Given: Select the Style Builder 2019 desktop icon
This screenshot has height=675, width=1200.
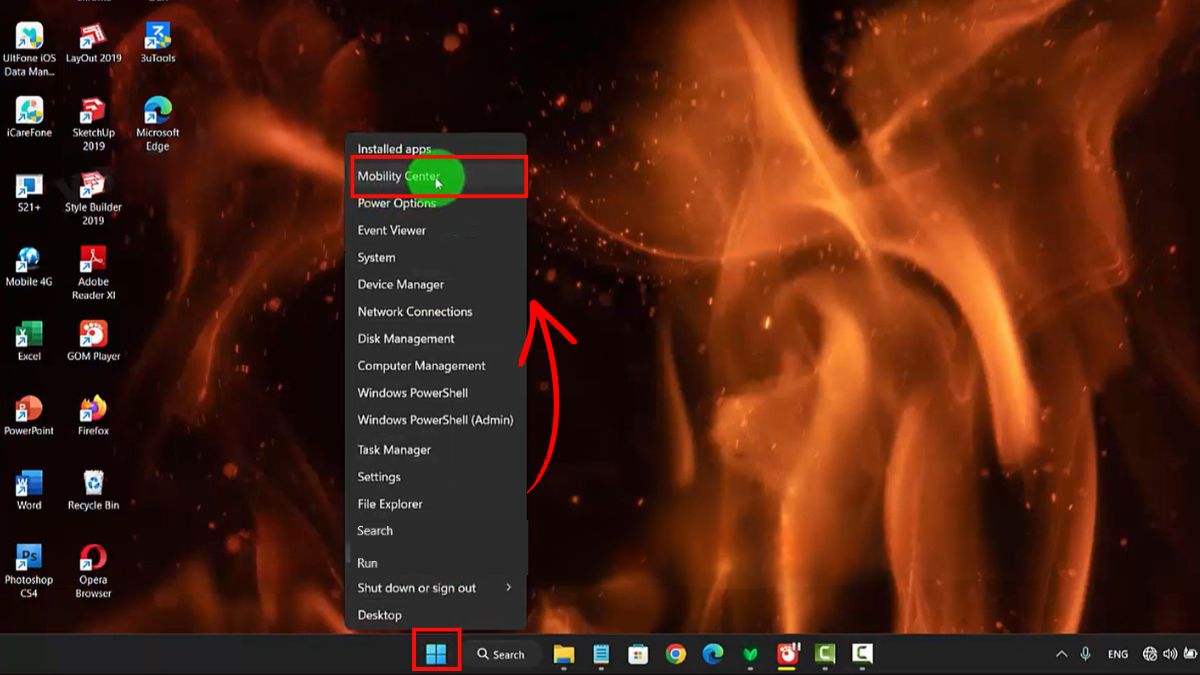Looking at the screenshot, I should pos(93,198).
